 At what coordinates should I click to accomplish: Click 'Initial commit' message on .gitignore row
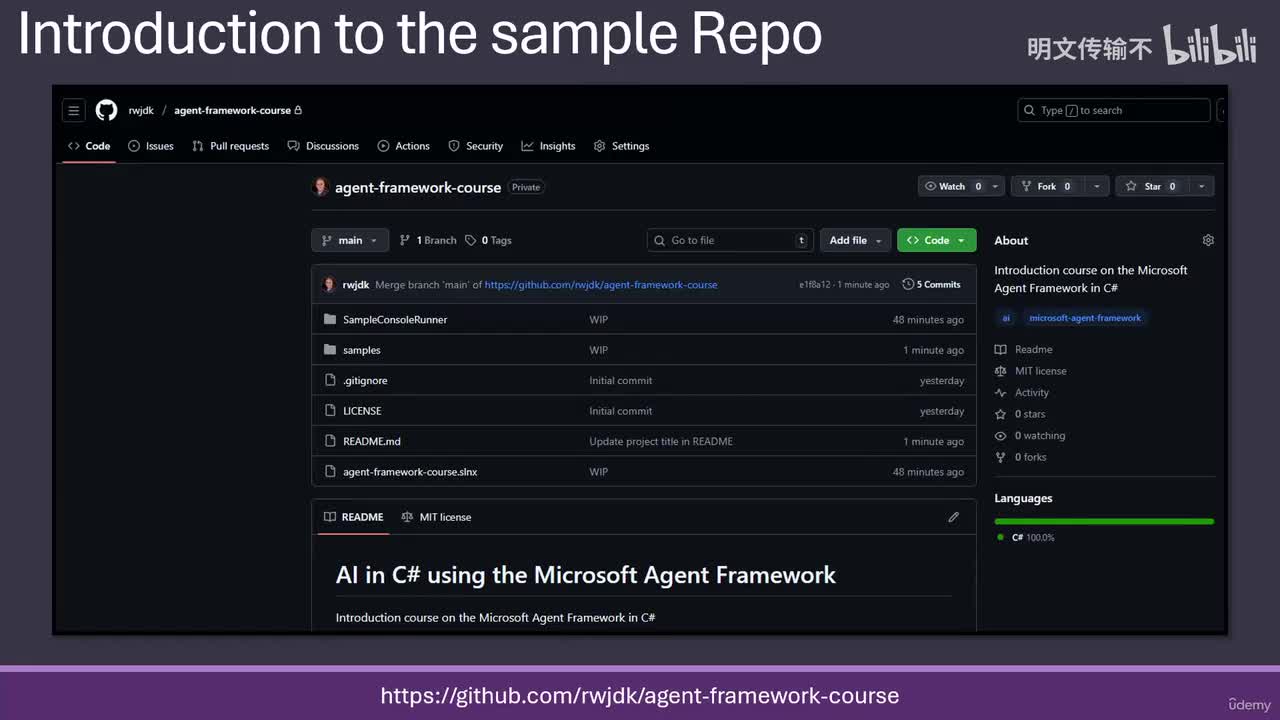coord(621,381)
